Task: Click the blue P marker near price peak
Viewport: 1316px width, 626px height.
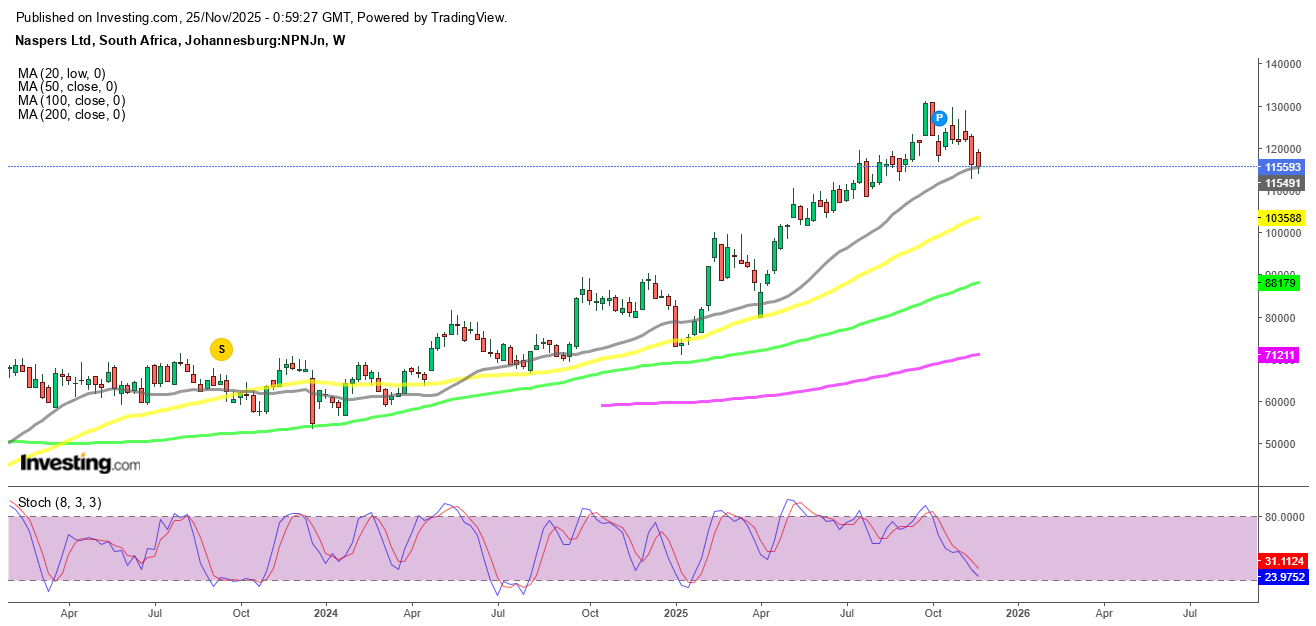Action: [939, 118]
